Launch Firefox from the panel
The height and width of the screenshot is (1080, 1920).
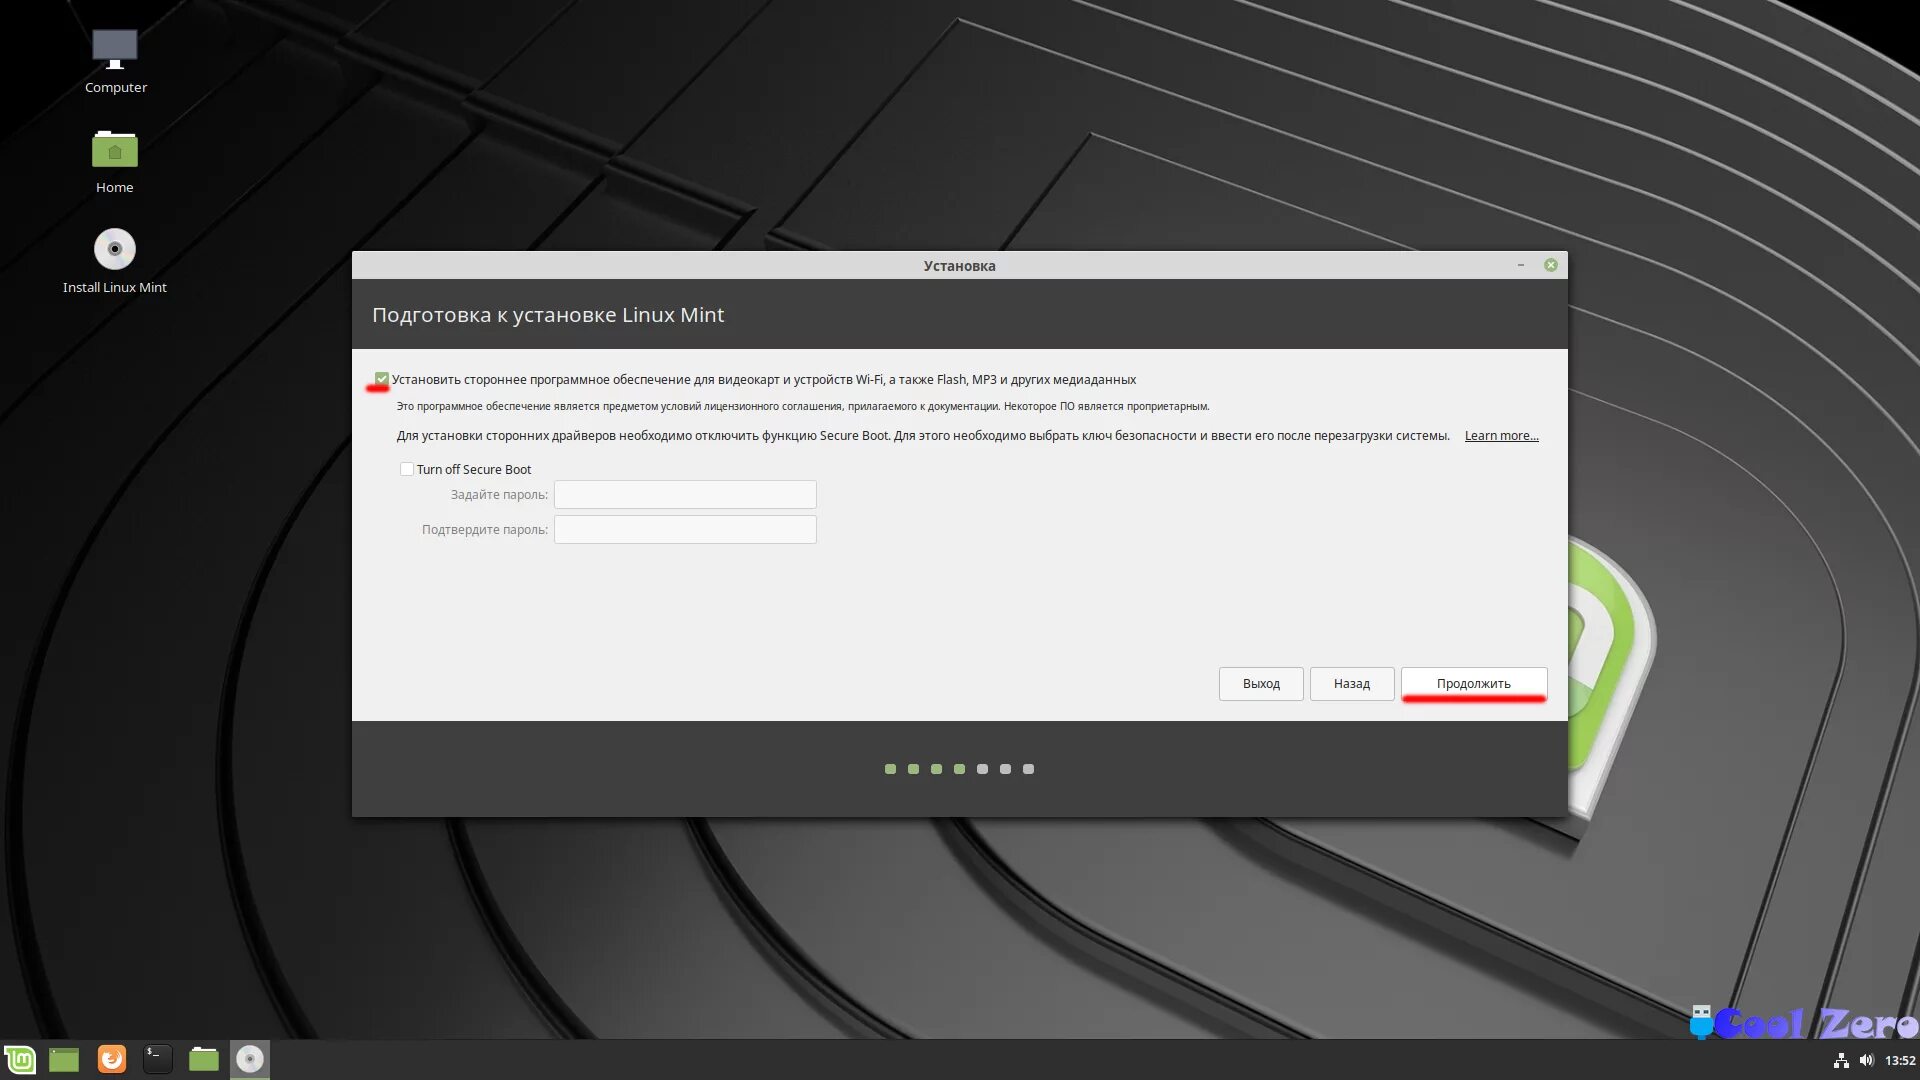(112, 1059)
